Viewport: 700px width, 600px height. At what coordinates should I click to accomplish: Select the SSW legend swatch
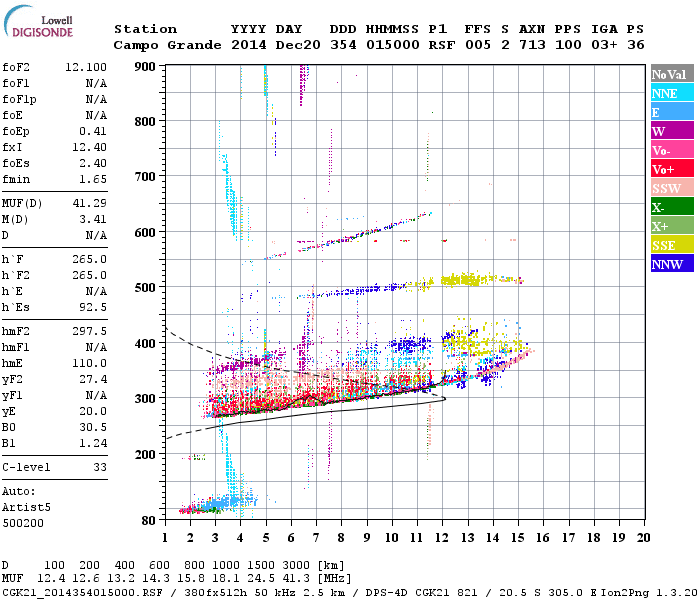pos(672,188)
